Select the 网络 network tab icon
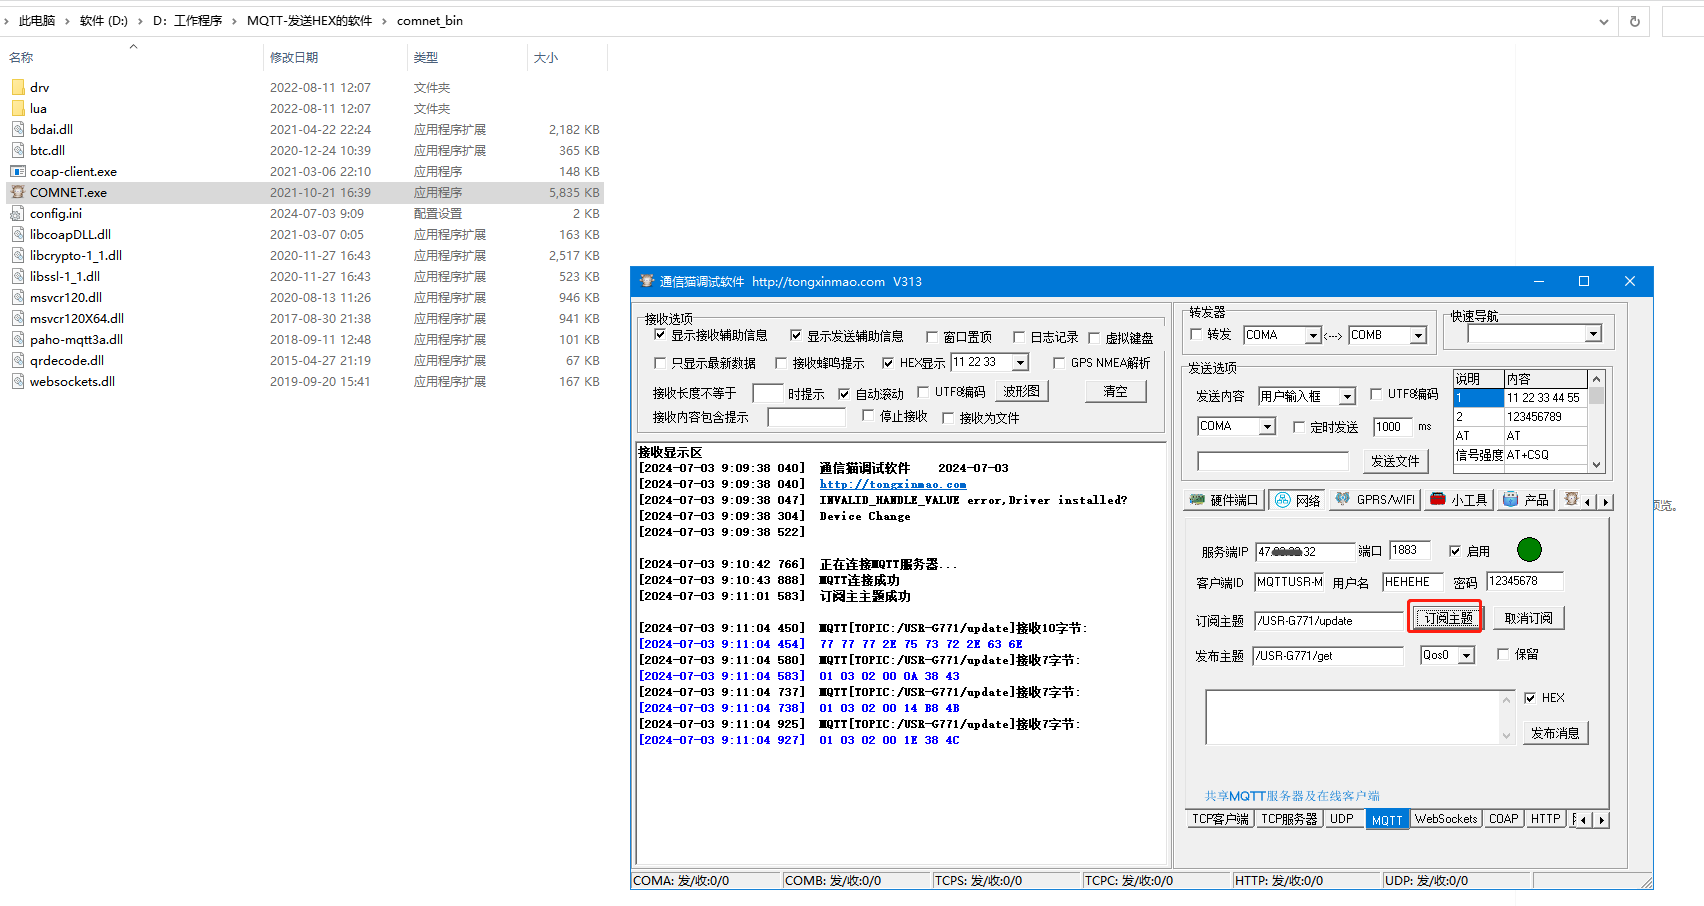This screenshot has width=1704, height=906. [1283, 500]
